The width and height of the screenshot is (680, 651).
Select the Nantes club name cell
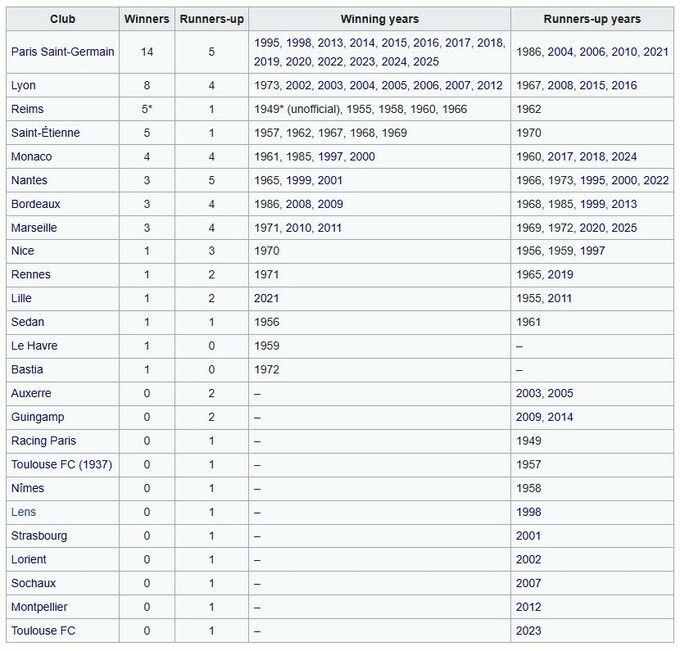point(31,181)
